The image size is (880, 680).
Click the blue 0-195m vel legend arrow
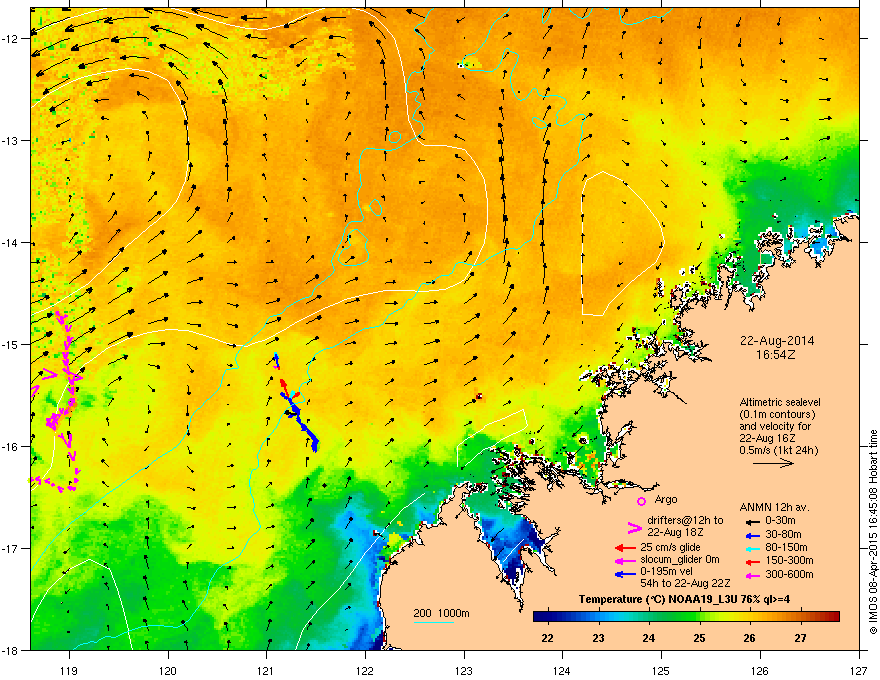pos(625,574)
